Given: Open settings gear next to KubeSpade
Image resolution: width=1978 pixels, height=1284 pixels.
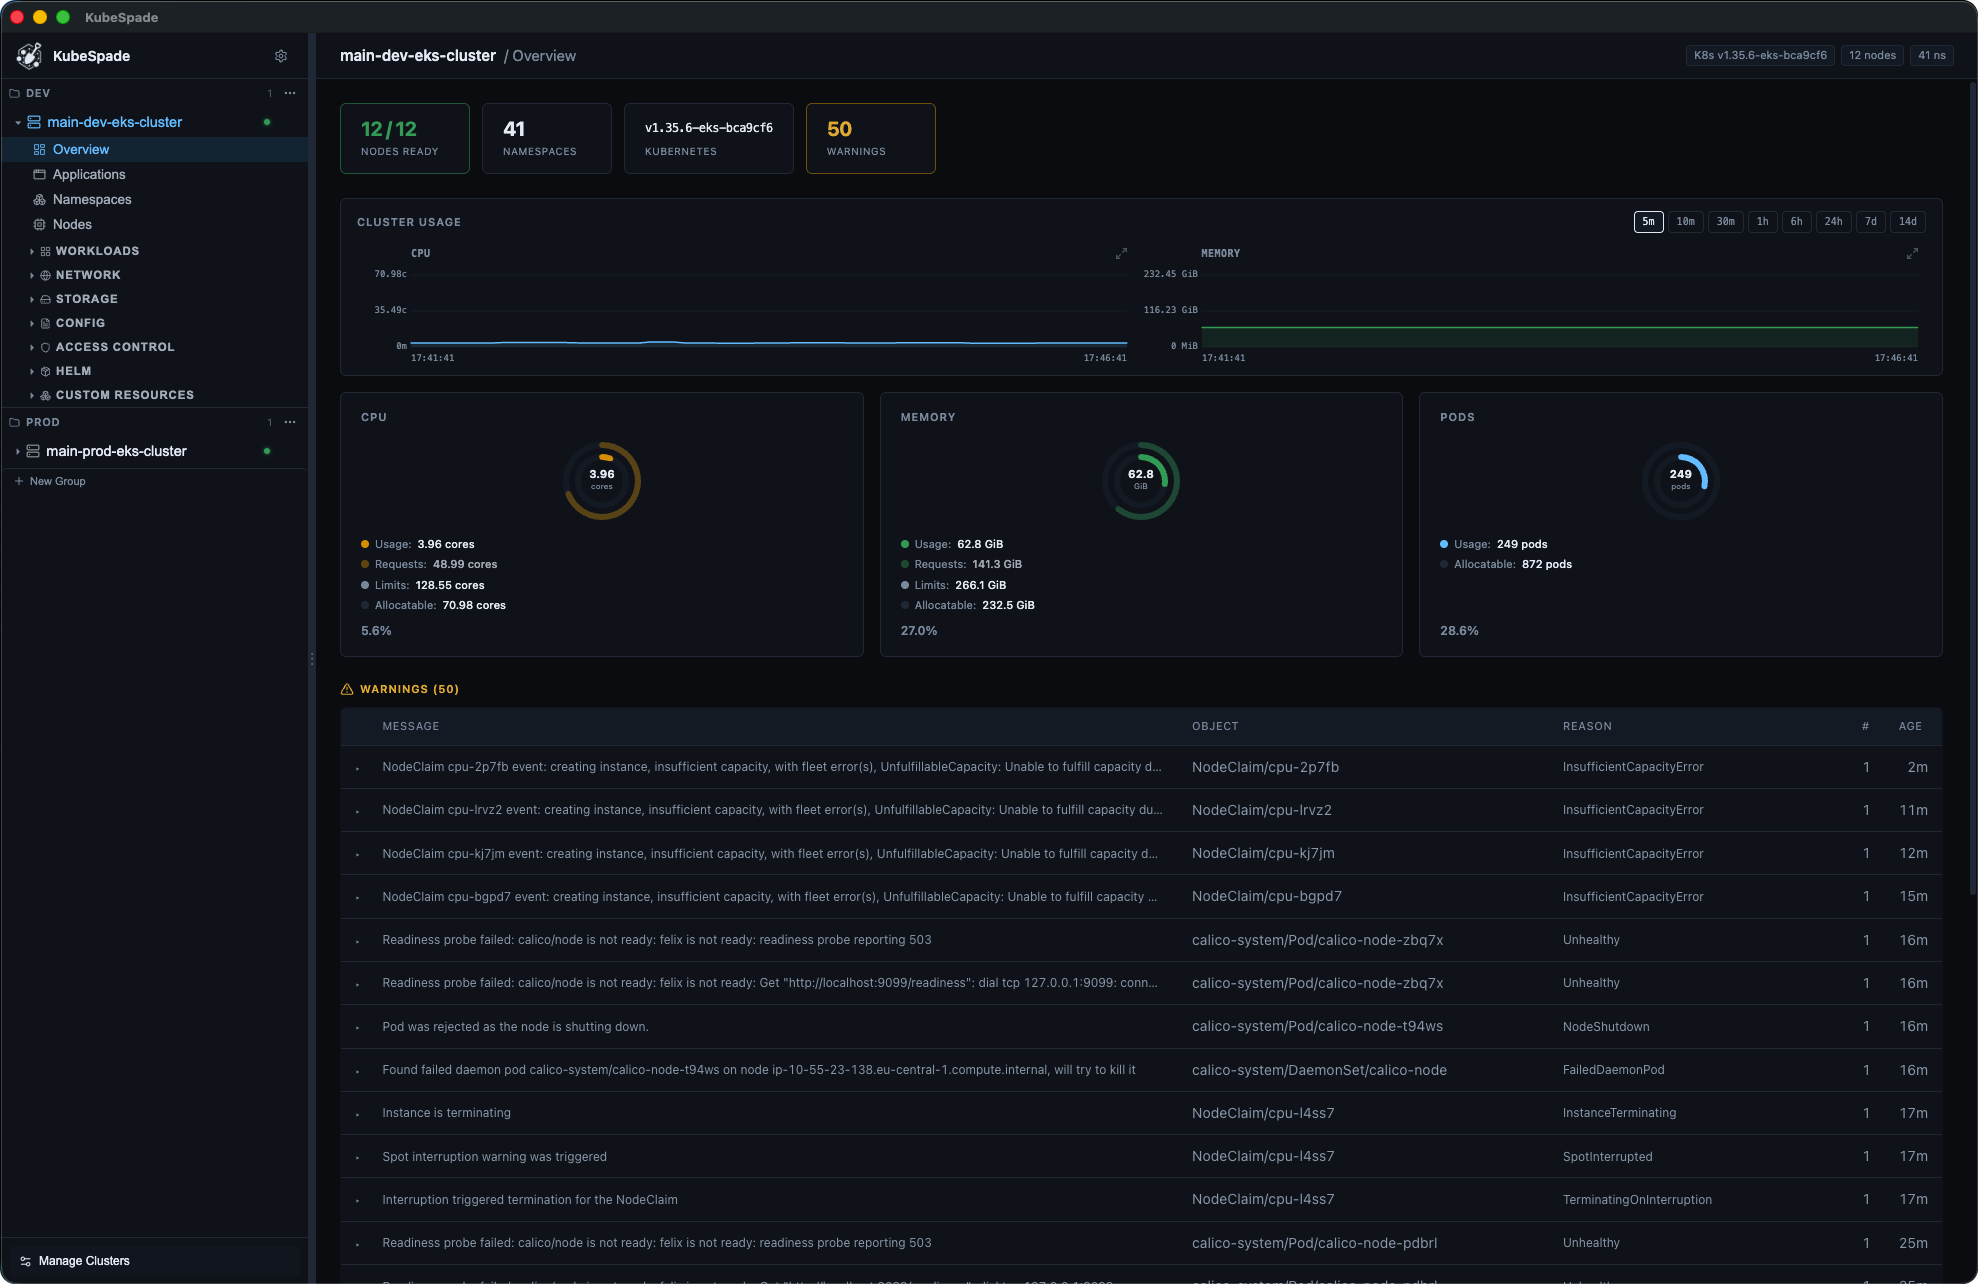Looking at the screenshot, I should 281,56.
